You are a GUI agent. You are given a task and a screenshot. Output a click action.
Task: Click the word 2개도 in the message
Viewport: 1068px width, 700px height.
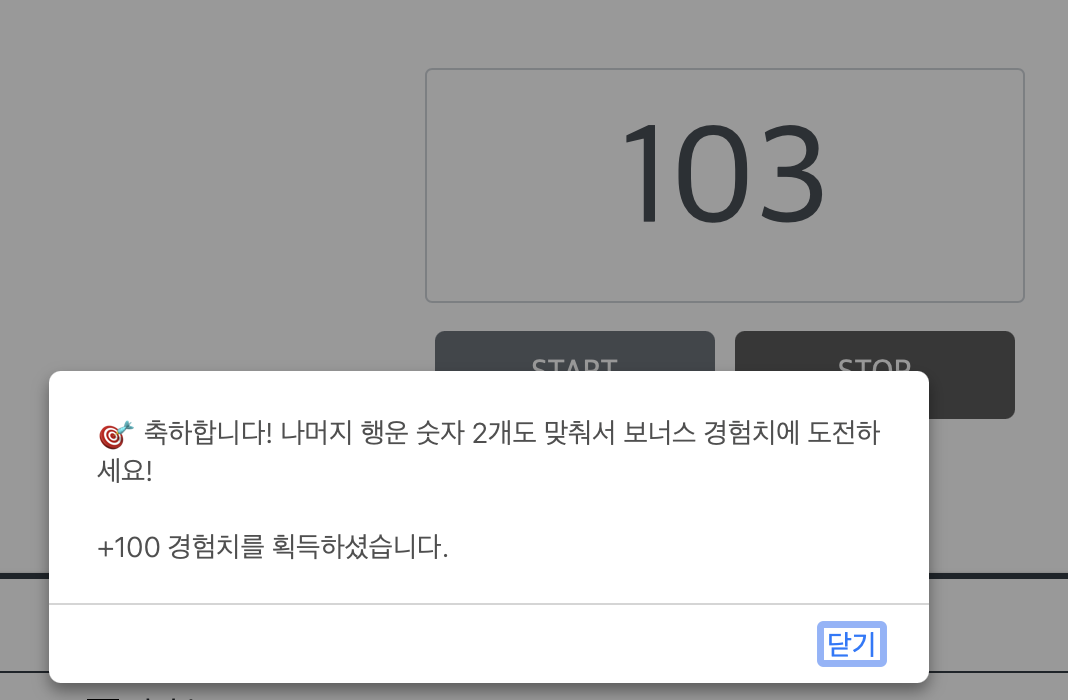(x=504, y=433)
